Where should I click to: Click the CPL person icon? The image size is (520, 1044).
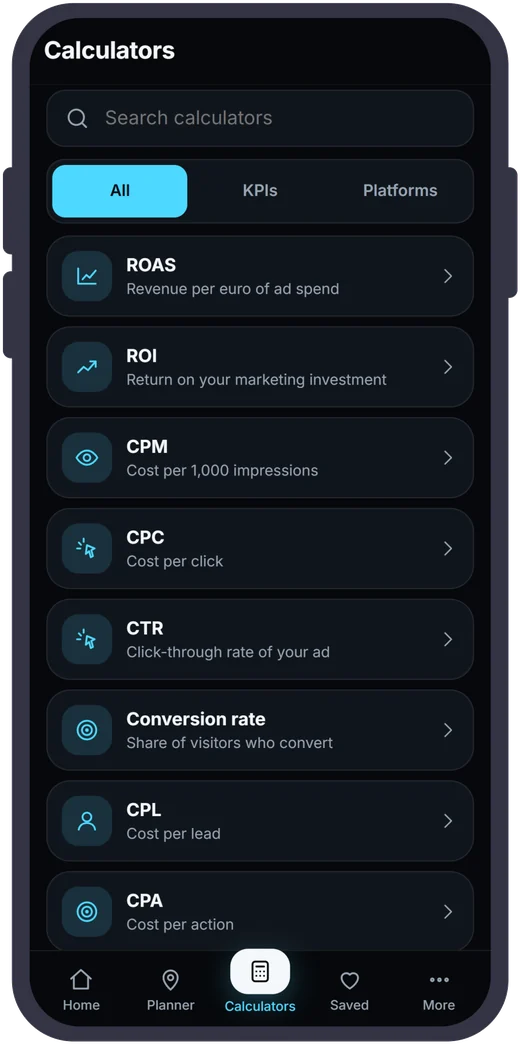click(87, 821)
